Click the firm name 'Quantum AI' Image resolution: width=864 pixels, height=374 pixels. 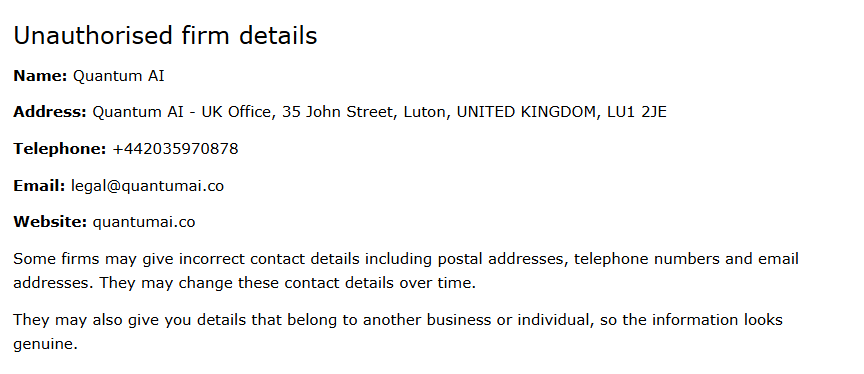pyautogui.click(x=118, y=76)
